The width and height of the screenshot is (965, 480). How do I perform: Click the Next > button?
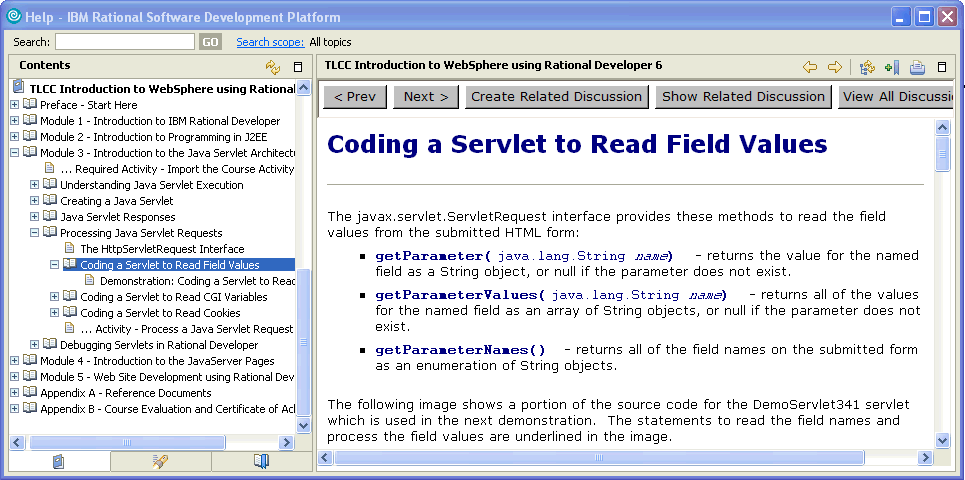pyautogui.click(x=426, y=97)
